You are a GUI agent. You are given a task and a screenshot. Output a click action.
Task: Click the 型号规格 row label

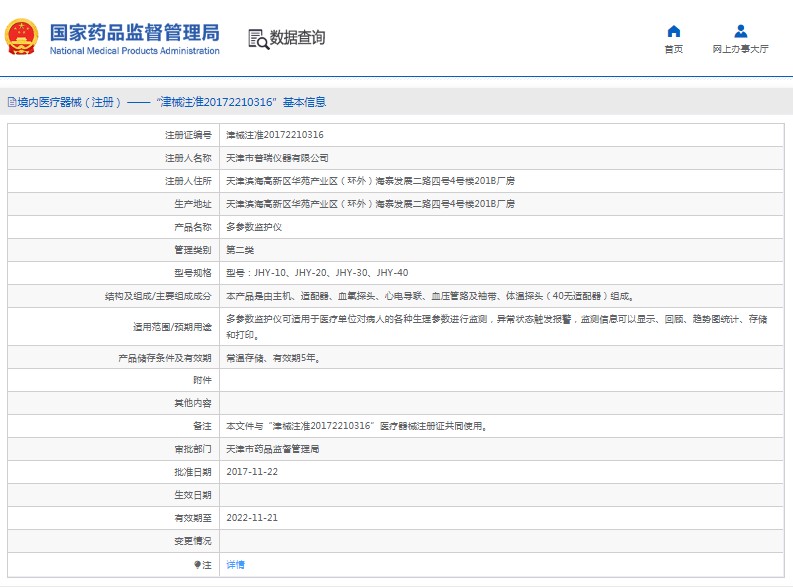(193, 273)
